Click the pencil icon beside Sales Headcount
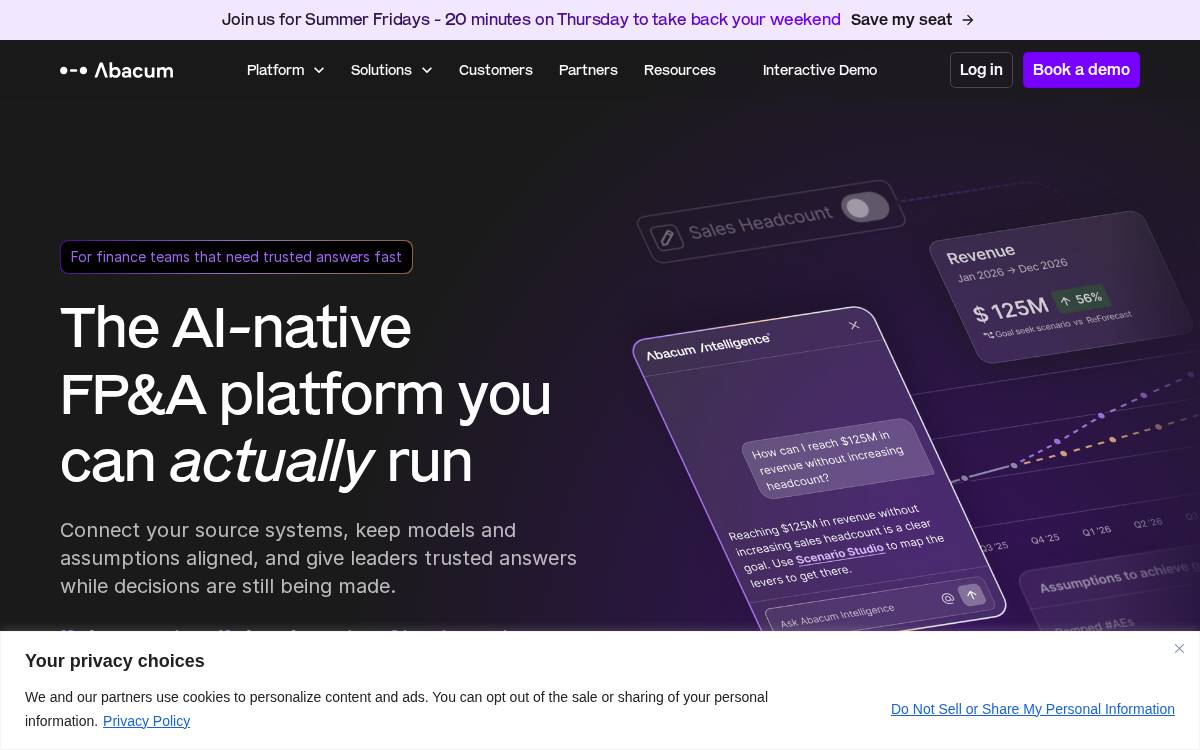The width and height of the screenshot is (1200, 750). [666, 237]
